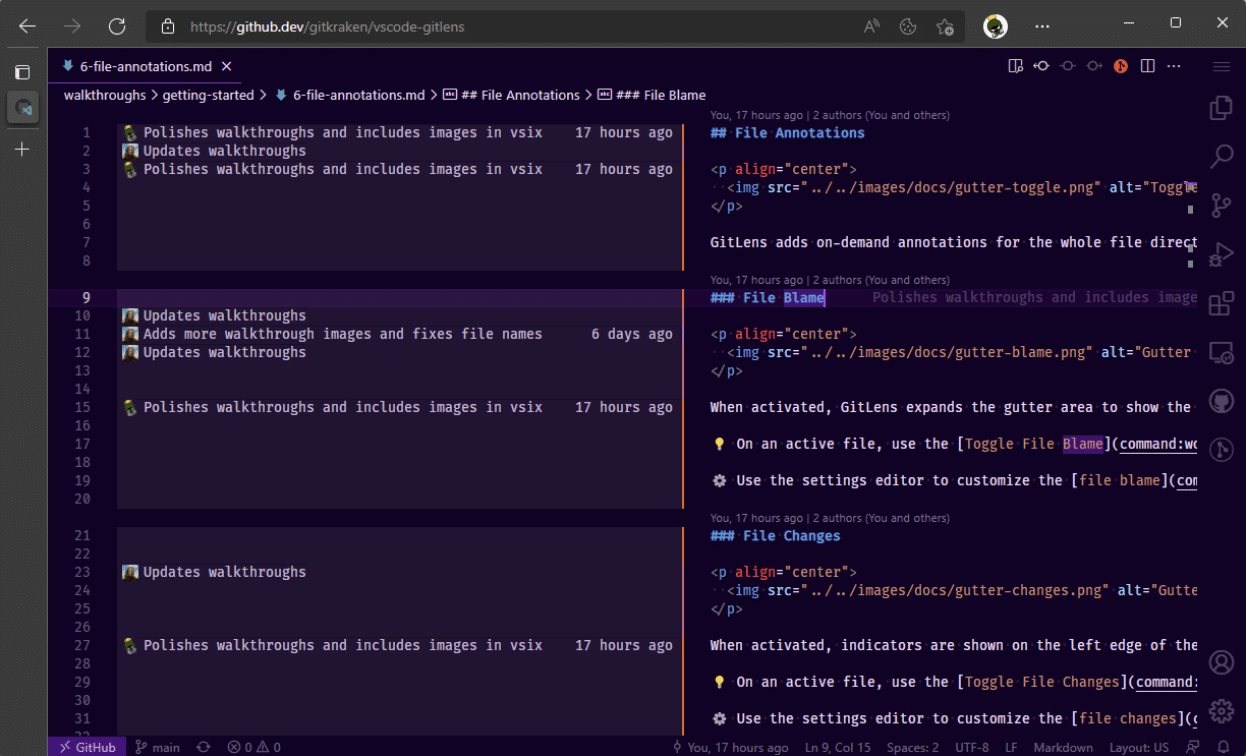Open the Search view in the activity bar

[1221, 156]
